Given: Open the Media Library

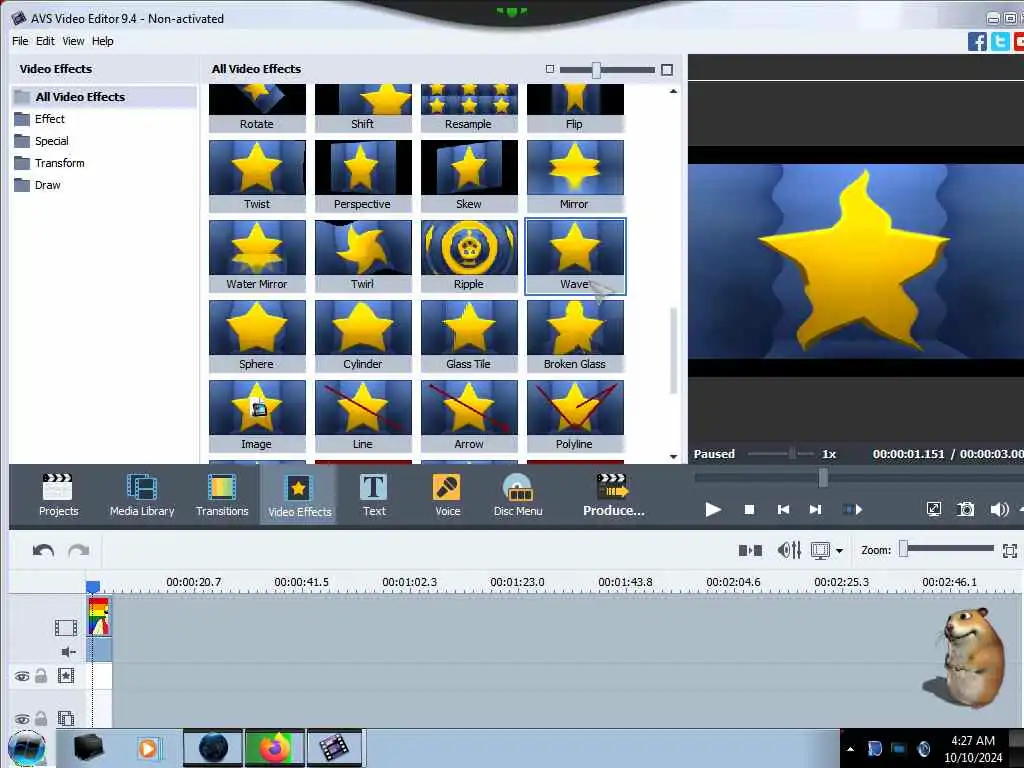Looking at the screenshot, I should (142, 495).
